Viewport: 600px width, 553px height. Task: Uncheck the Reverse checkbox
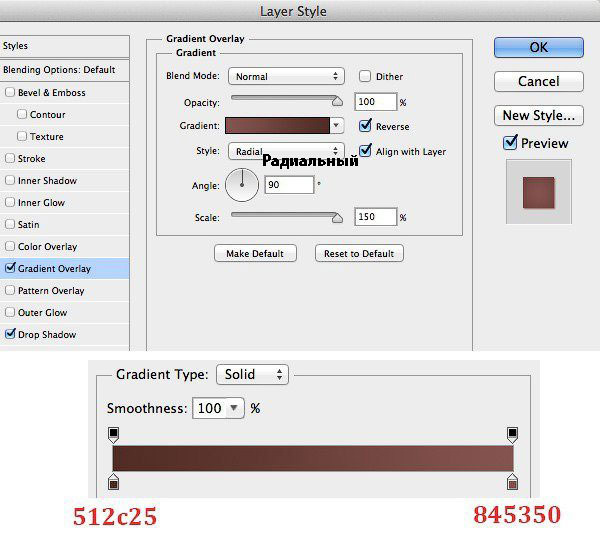point(365,125)
